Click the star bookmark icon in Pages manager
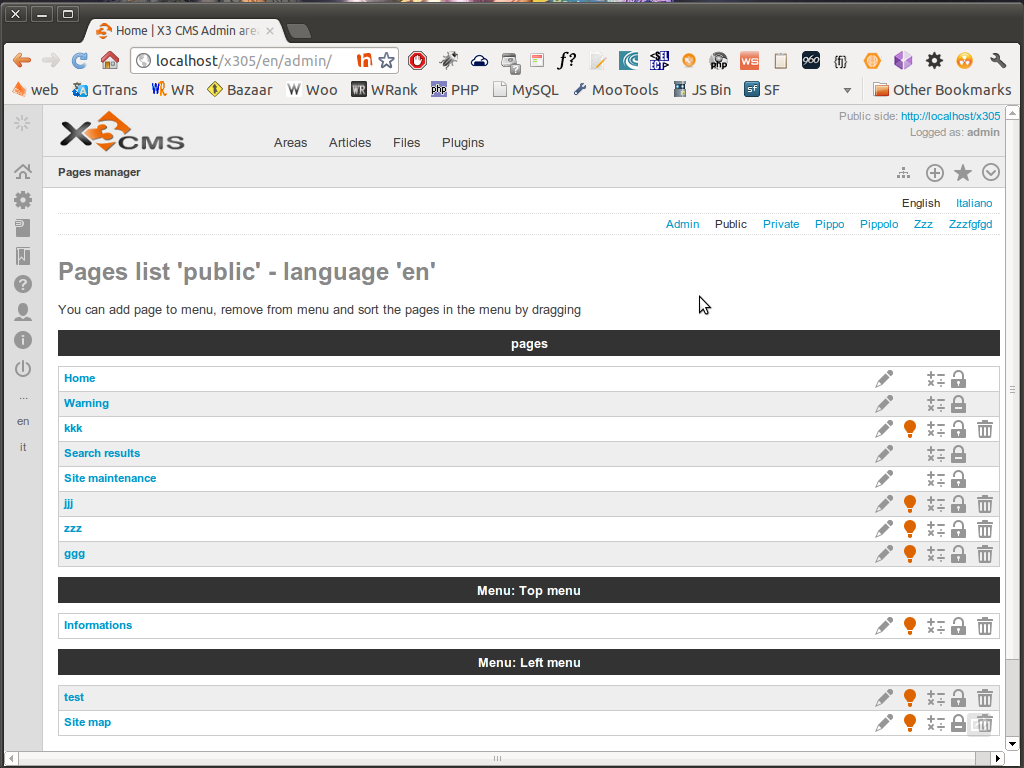 (x=962, y=172)
